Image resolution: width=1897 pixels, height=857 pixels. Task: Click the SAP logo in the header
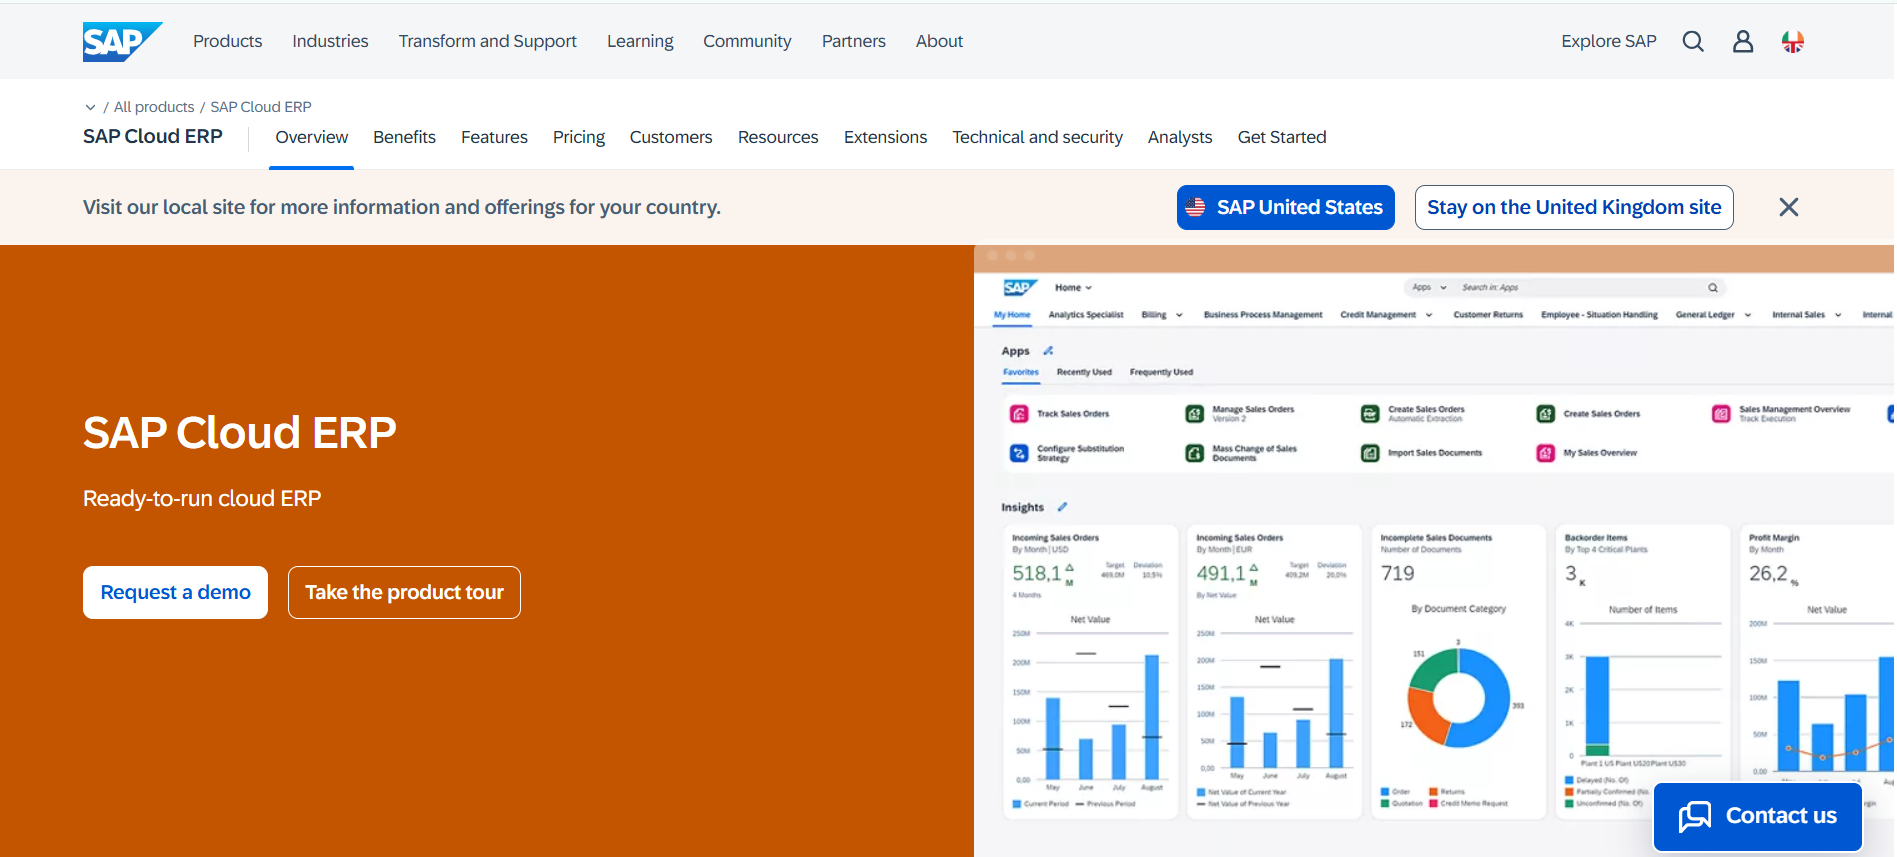pyautogui.click(x=121, y=41)
